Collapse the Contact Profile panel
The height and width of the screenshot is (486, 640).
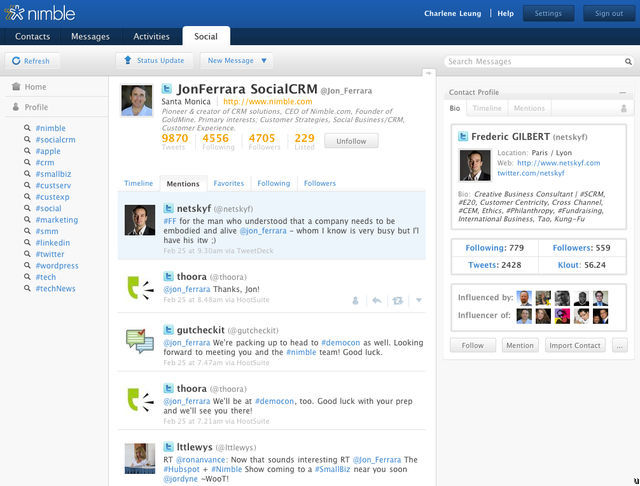tap(622, 93)
